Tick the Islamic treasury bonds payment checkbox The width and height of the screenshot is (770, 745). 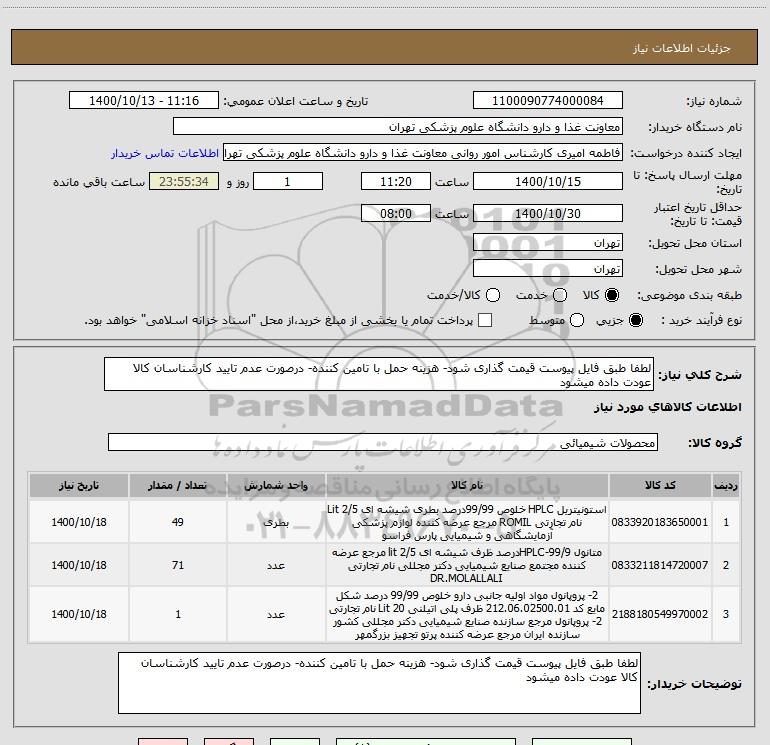485,320
